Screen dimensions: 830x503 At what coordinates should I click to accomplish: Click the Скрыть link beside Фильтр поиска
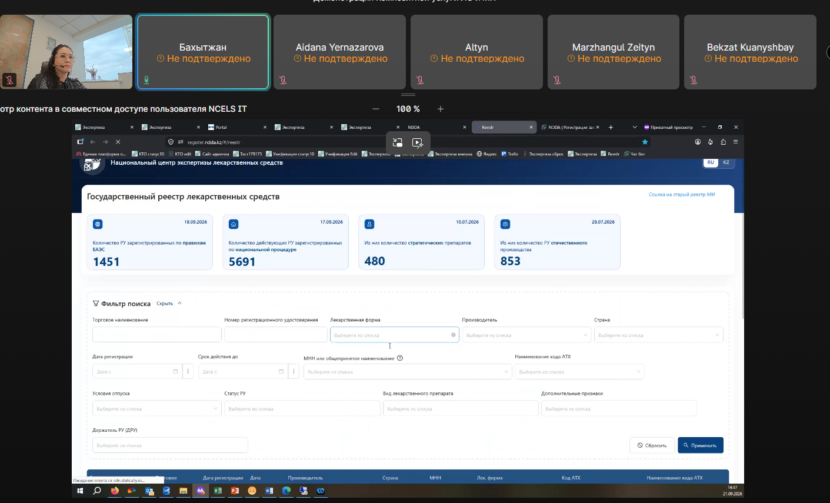click(x=165, y=303)
